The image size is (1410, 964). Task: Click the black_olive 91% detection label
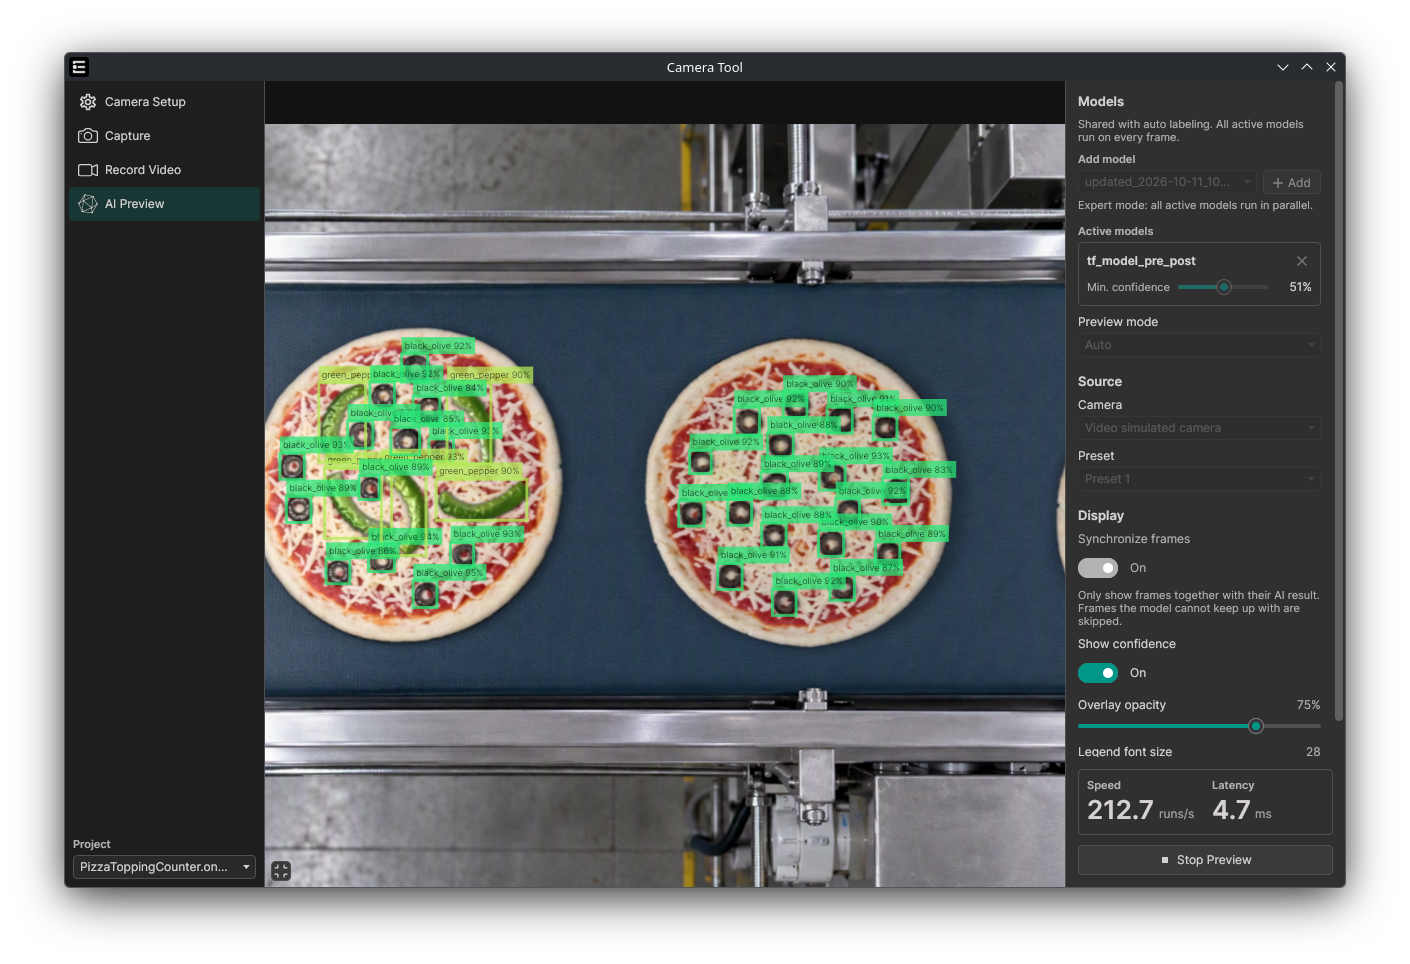pyautogui.click(x=753, y=555)
